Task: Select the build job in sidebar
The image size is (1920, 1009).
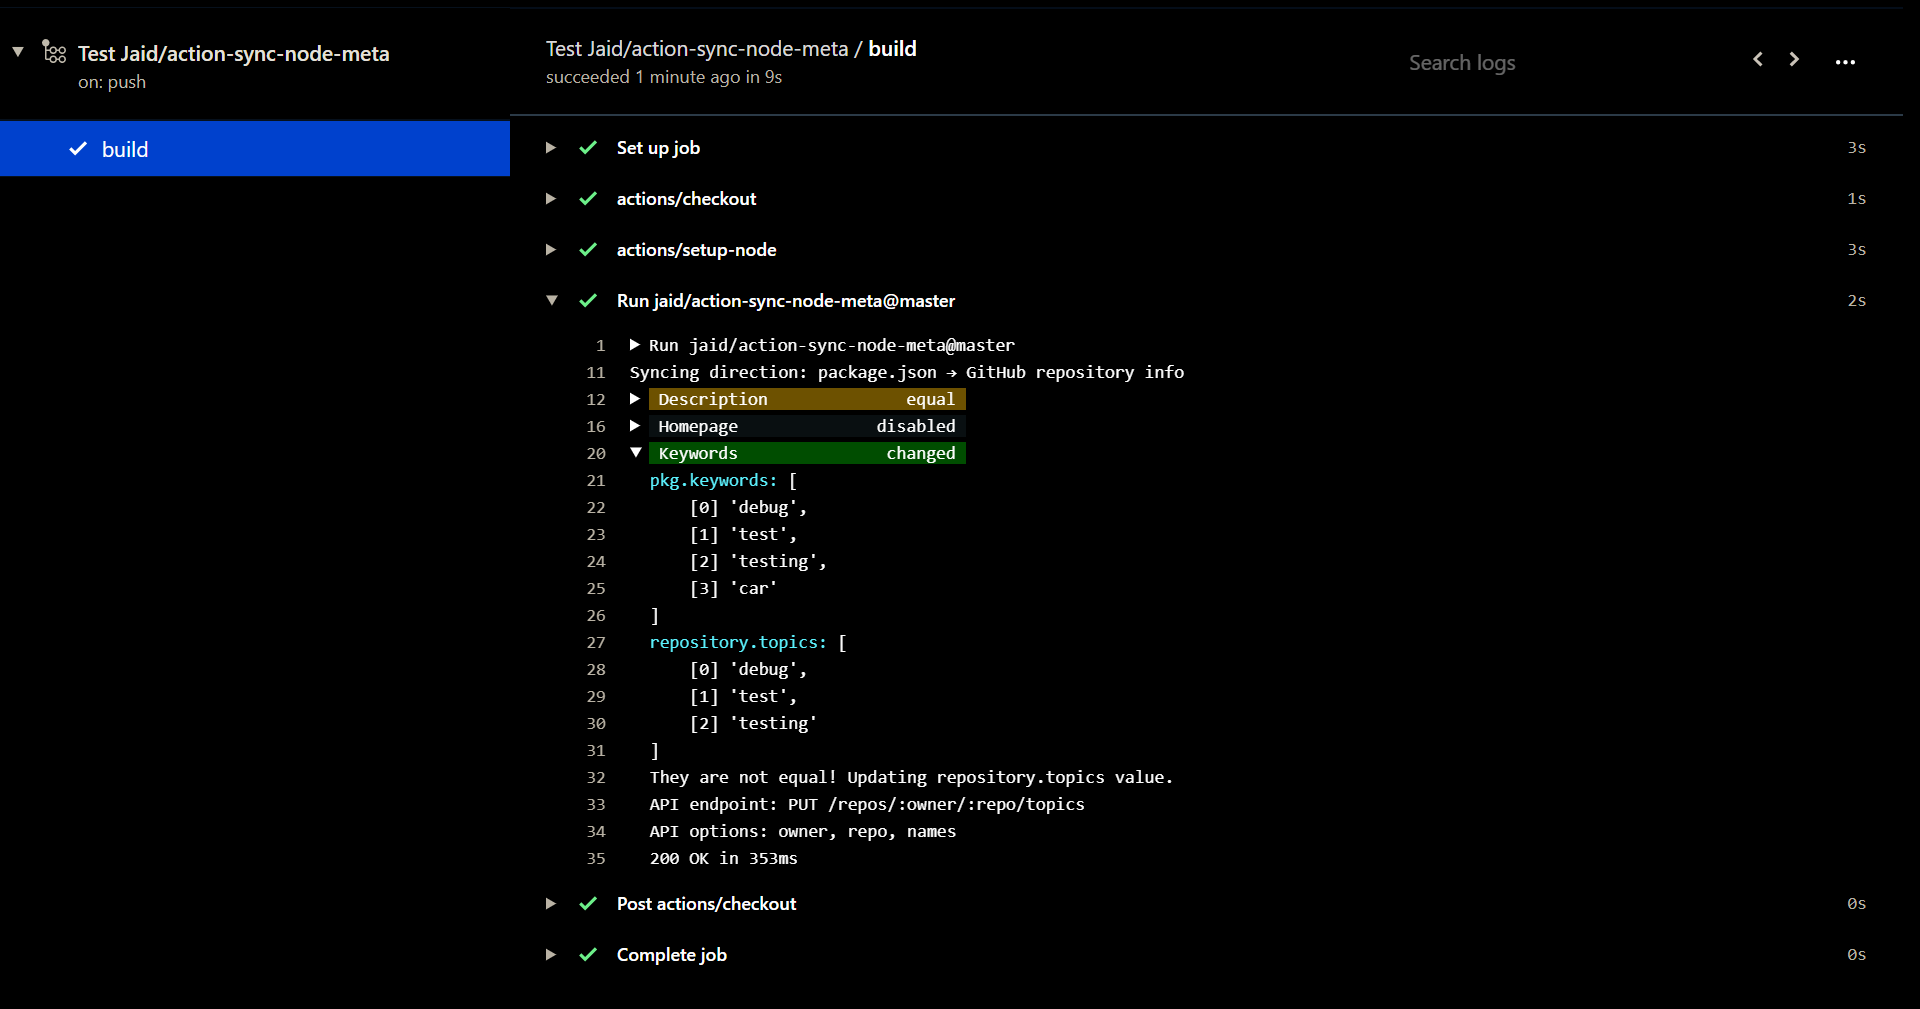Action: (255, 149)
